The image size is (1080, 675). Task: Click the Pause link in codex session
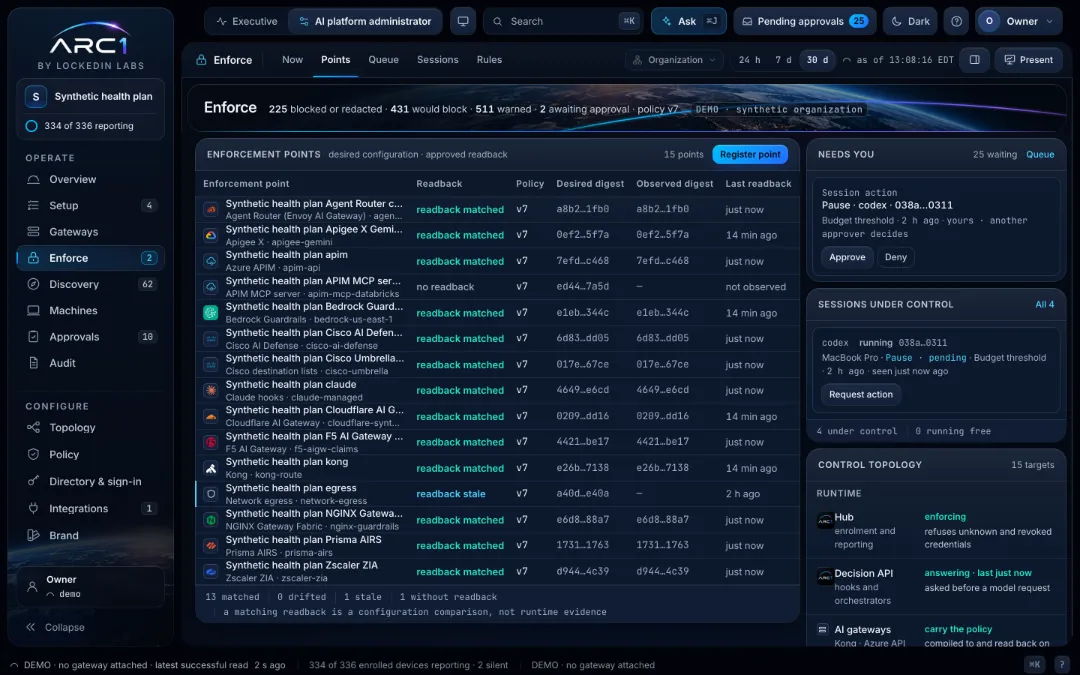898,357
